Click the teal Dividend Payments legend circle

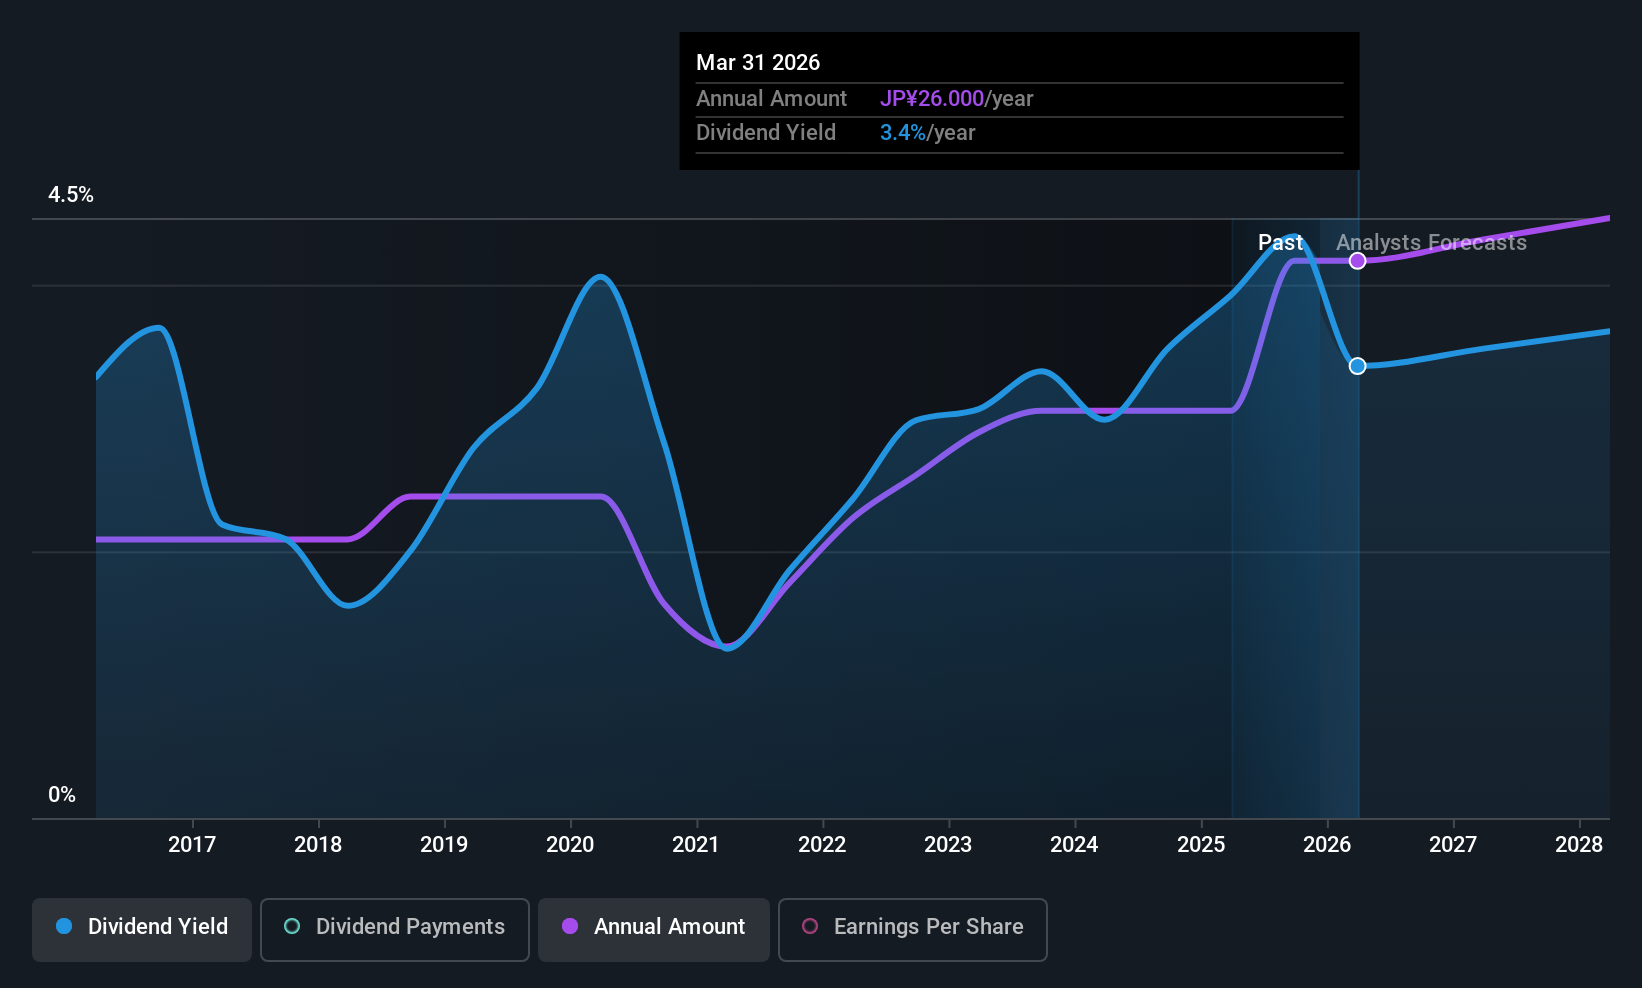[291, 927]
